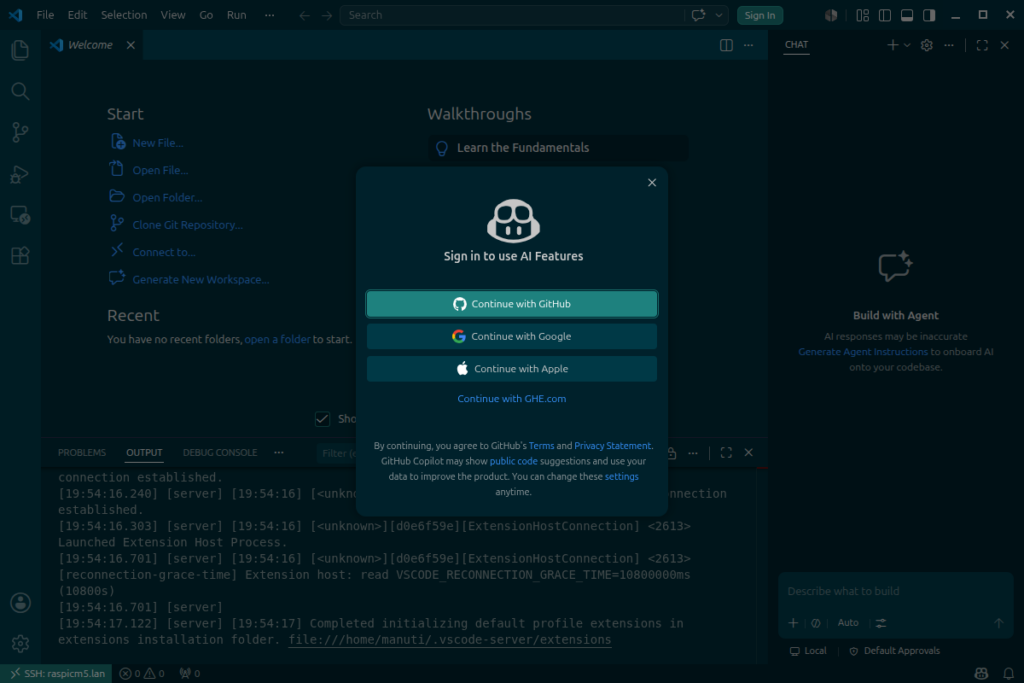
Task: Open Copilot status icon in status bar
Action: point(981,673)
